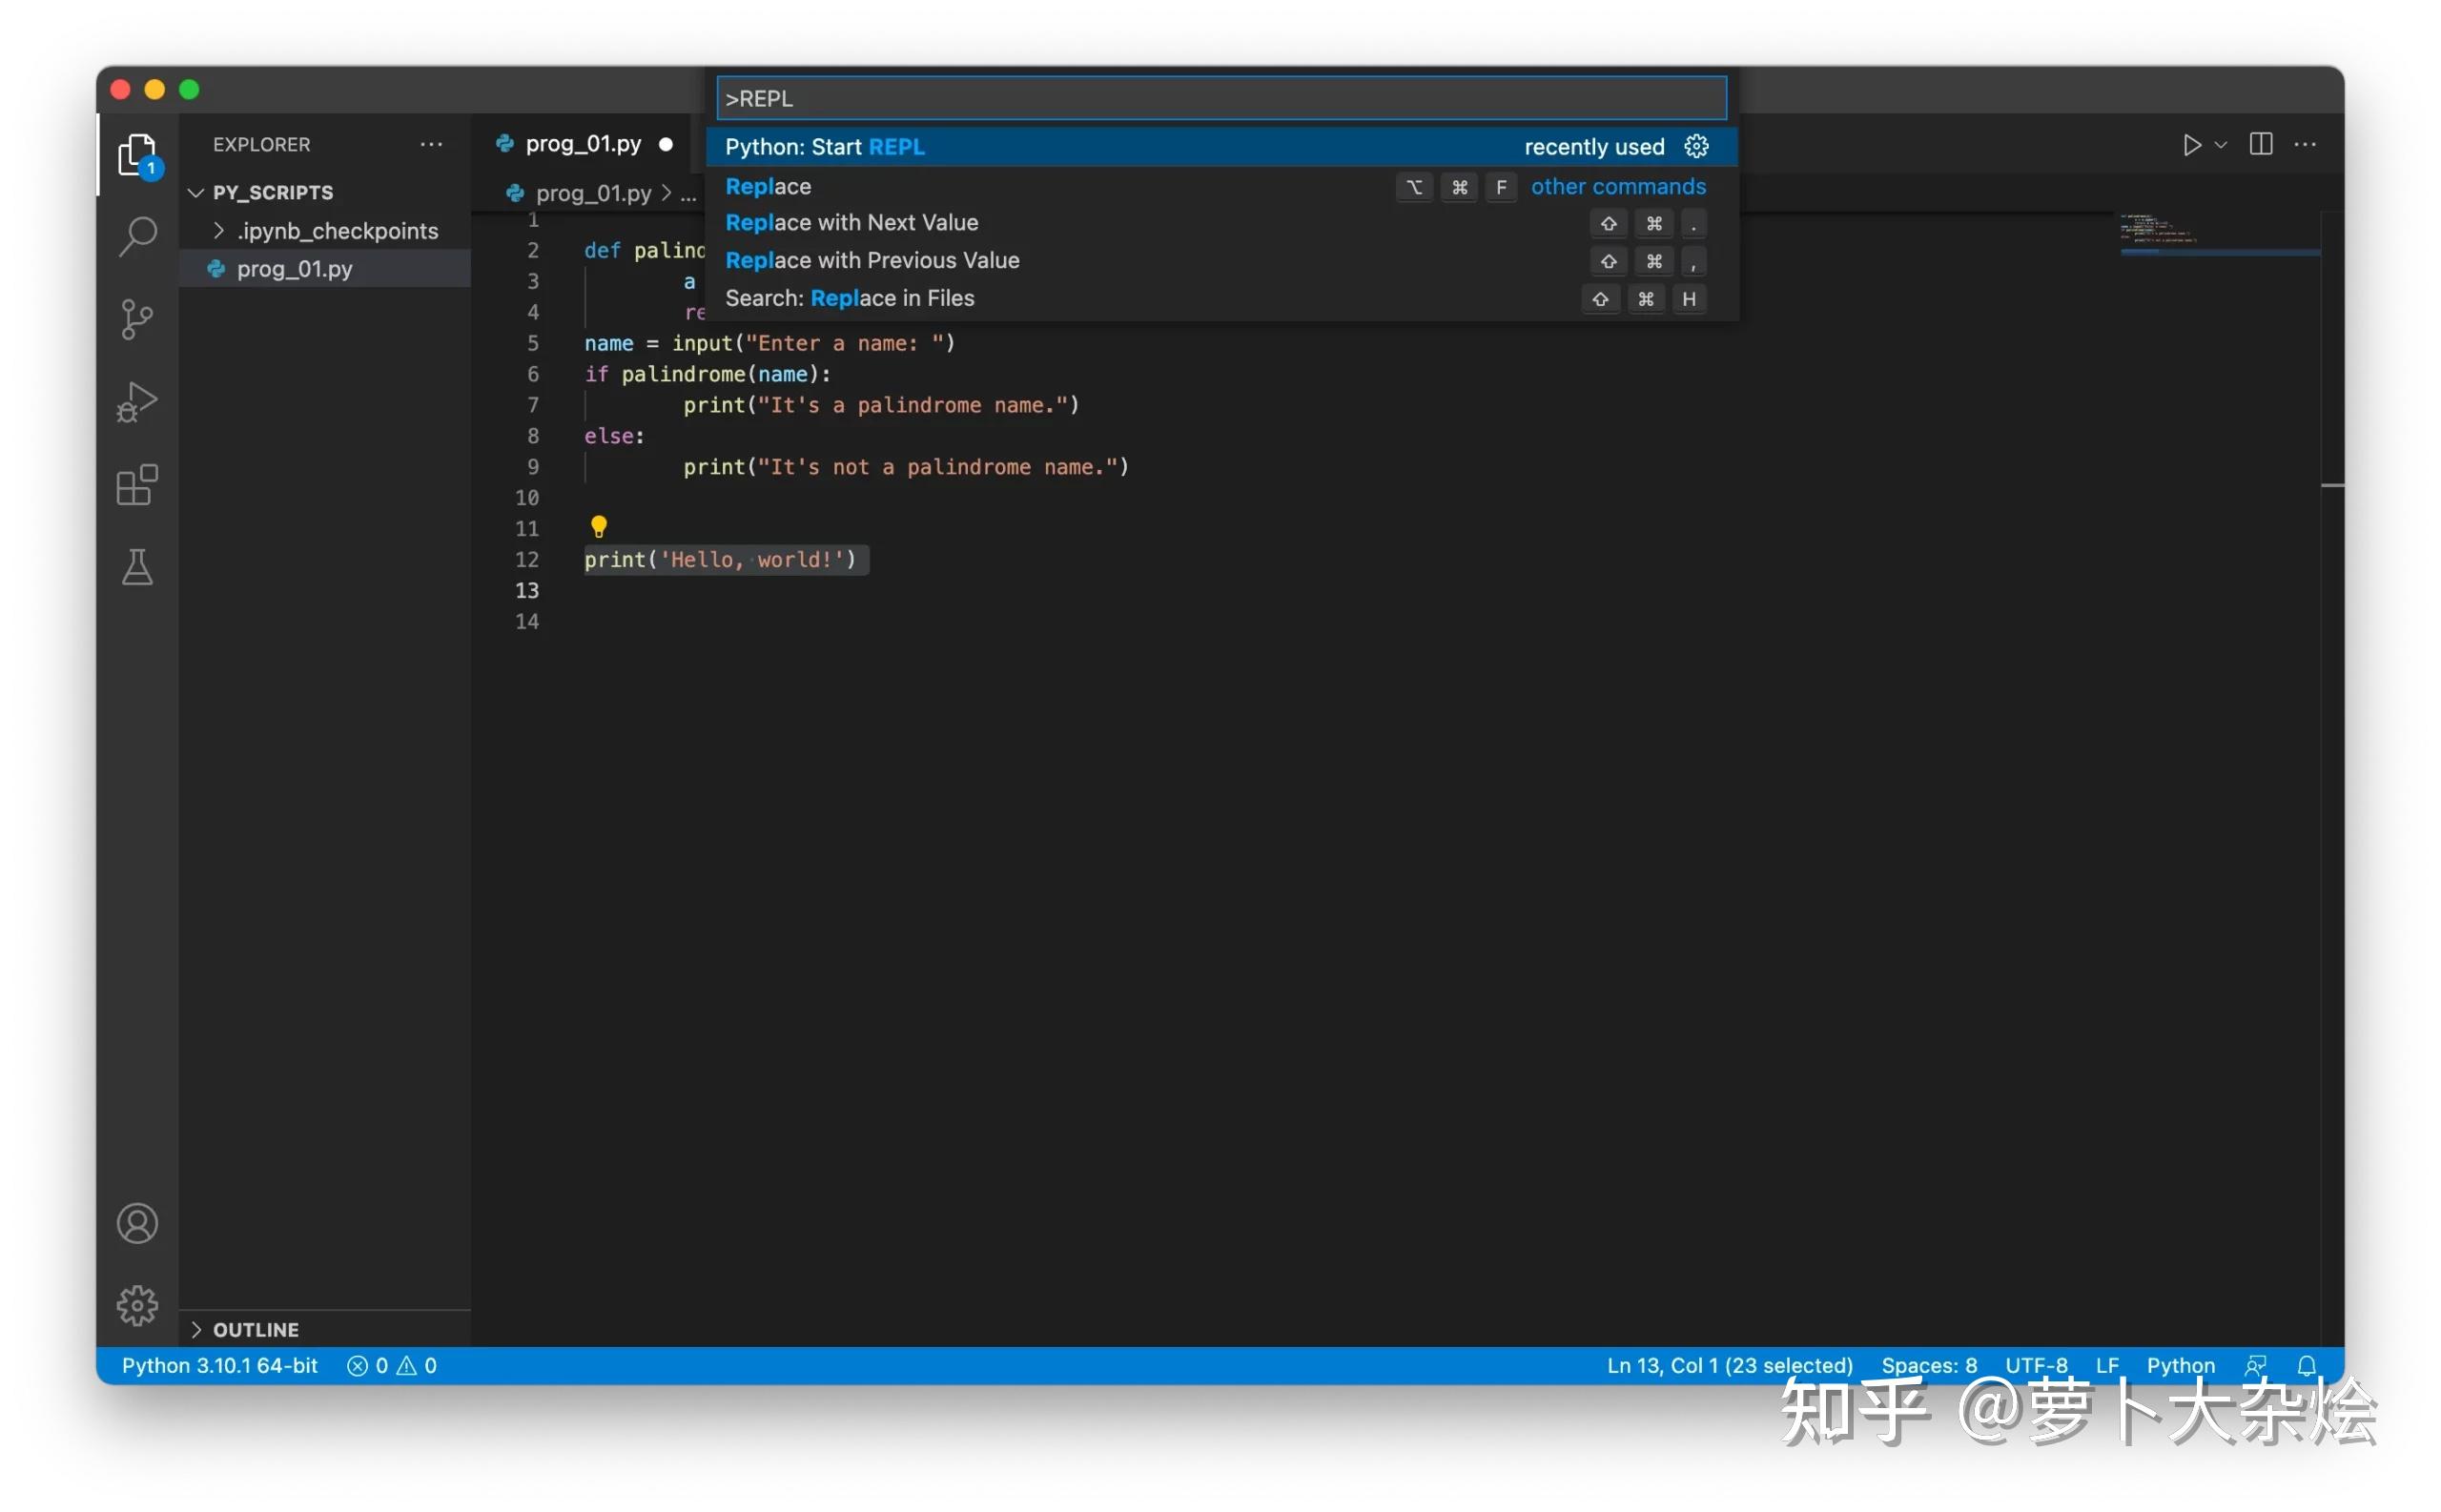This screenshot has height=1512, width=2441.
Task: Choose Replace with Next Value command
Action: tap(852, 223)
